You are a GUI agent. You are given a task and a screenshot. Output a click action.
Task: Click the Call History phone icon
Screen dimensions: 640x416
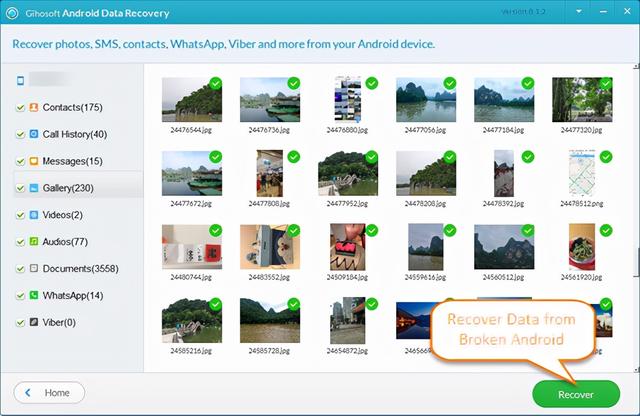pos(34,134)
